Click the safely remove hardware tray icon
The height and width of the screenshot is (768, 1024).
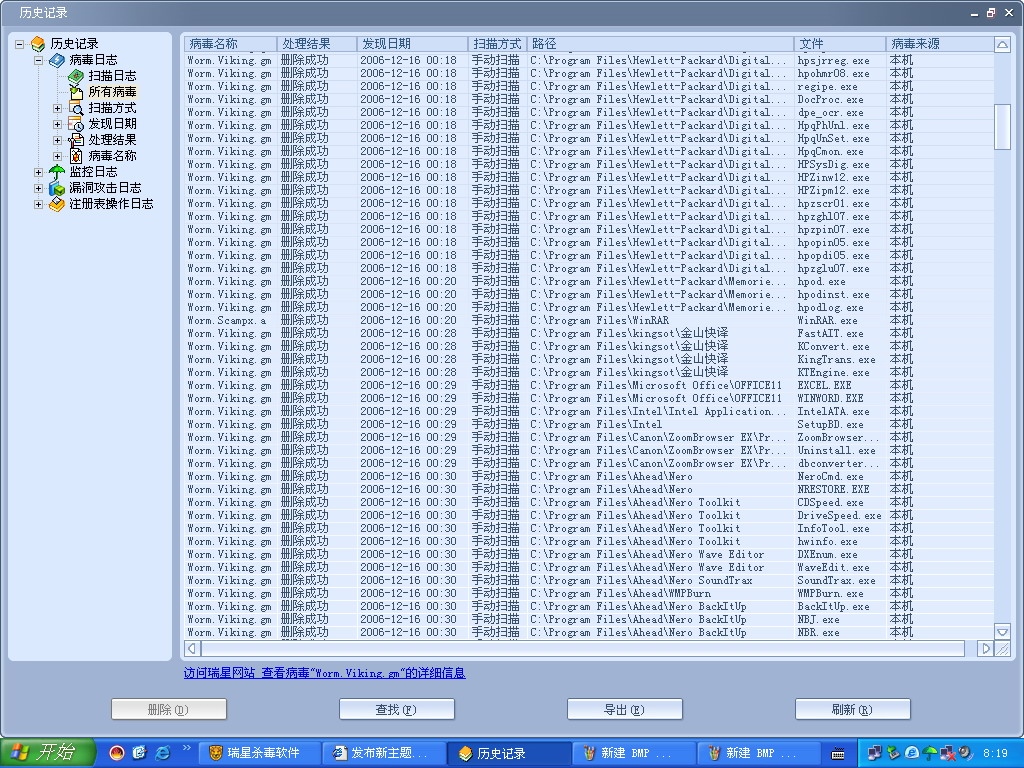coord(893,753)
